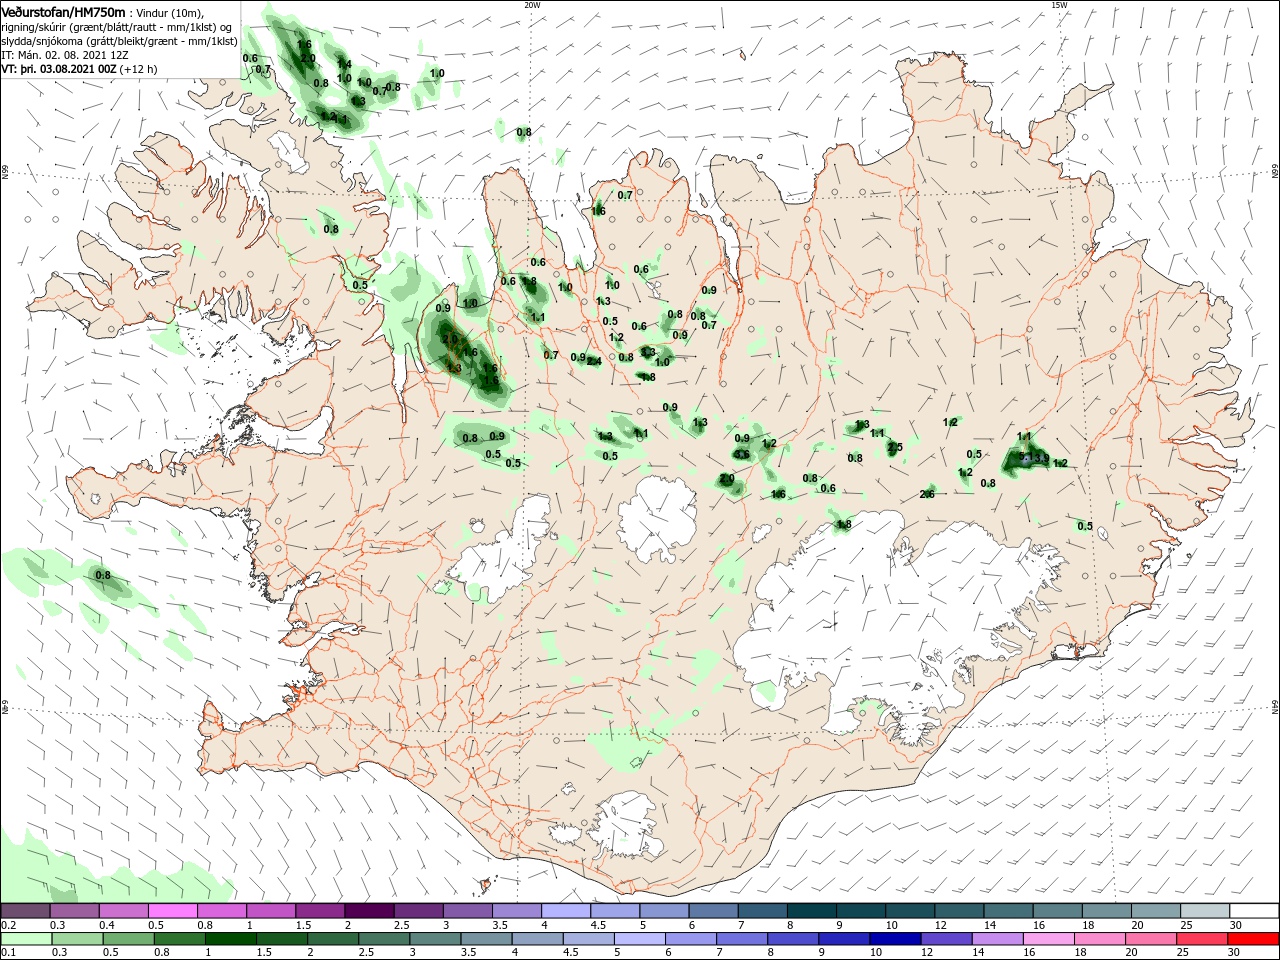The height and width of the screenshot is (960, 1280).
Task: Select light gray swatch between 25 and 30
Action: click(1205, 911)
